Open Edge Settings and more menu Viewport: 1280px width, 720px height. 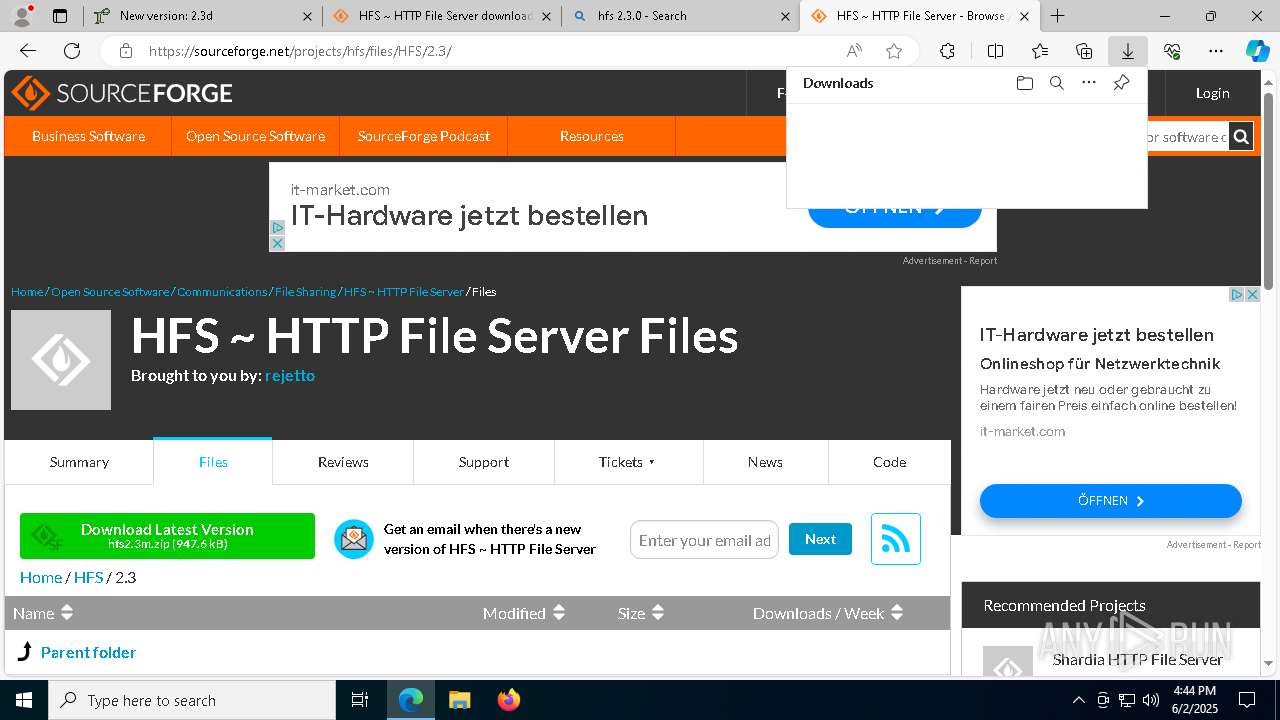[1215, 51]
